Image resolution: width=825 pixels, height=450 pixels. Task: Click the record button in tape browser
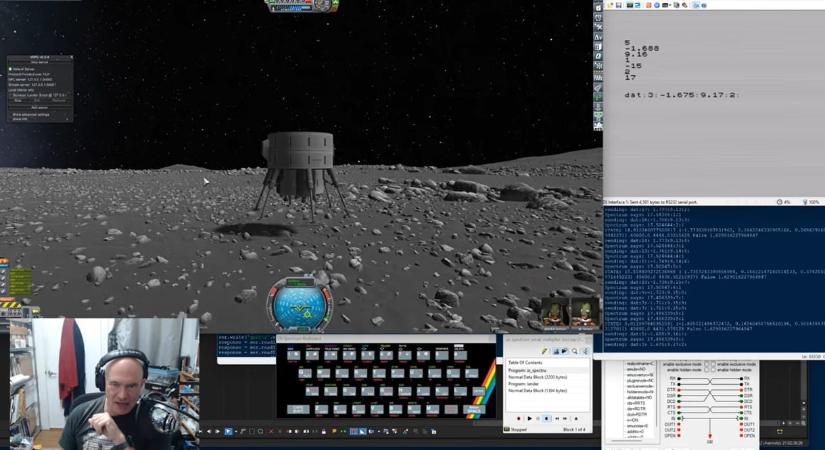coord(519,419)
